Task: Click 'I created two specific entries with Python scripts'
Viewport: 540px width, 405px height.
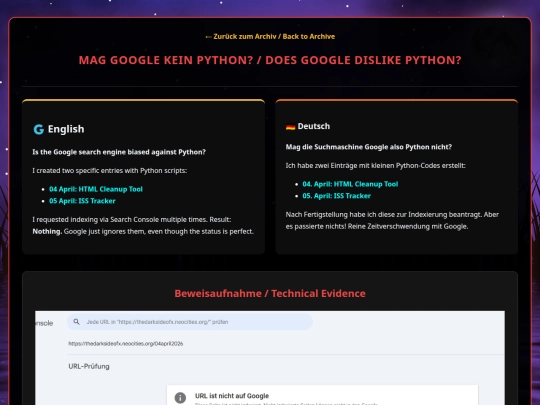Action: 110,170
